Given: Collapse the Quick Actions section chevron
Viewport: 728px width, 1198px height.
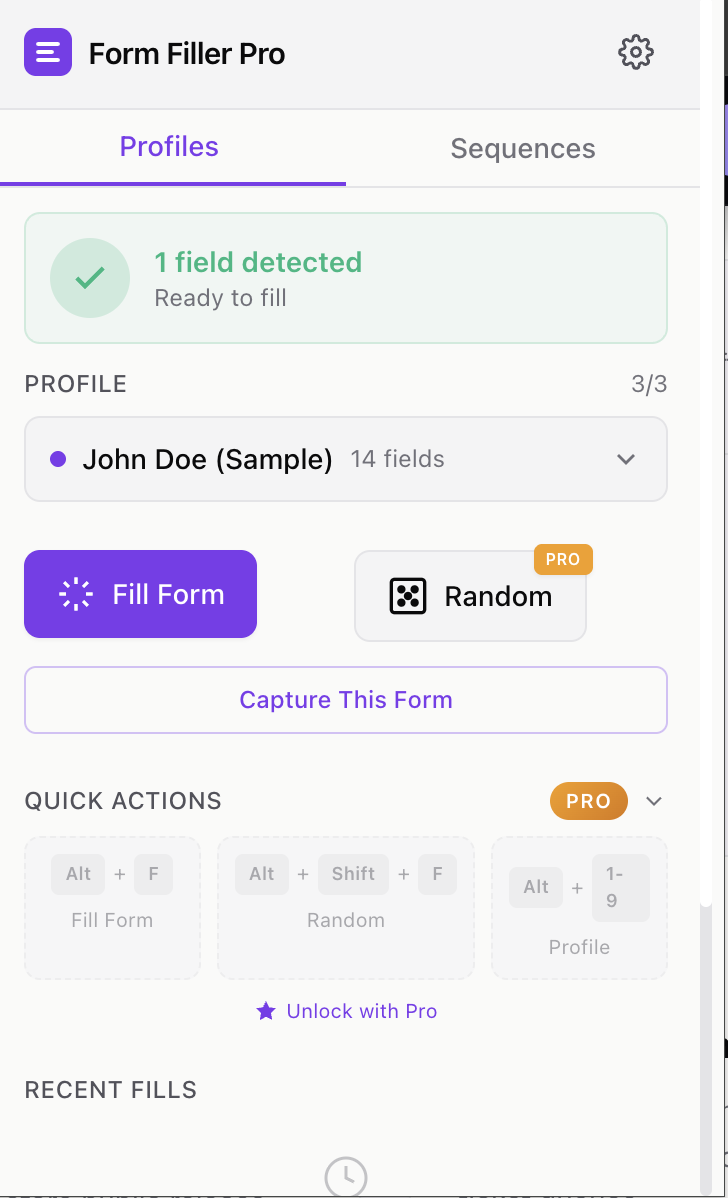Looking at the screenshot, I should (x=653, y=801).
